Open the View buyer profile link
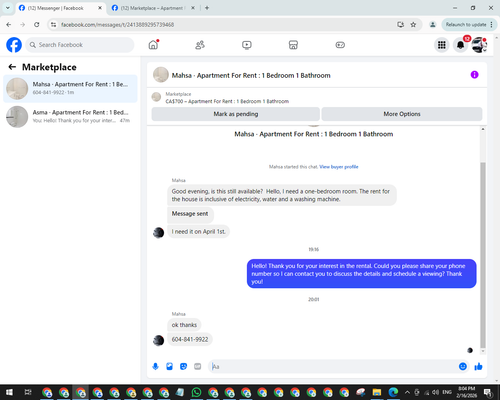The width and height of the screenshot is (500, 400). coord(339,167)
